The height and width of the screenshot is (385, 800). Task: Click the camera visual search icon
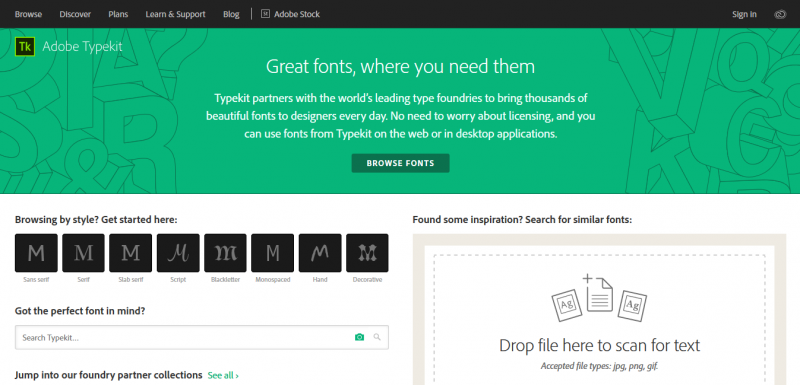click(x=360, y=337)
